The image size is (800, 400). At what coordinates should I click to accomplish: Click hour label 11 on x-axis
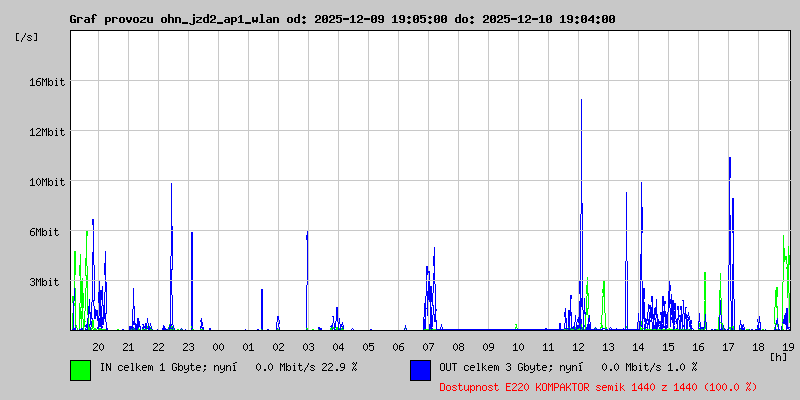point(548,347)
